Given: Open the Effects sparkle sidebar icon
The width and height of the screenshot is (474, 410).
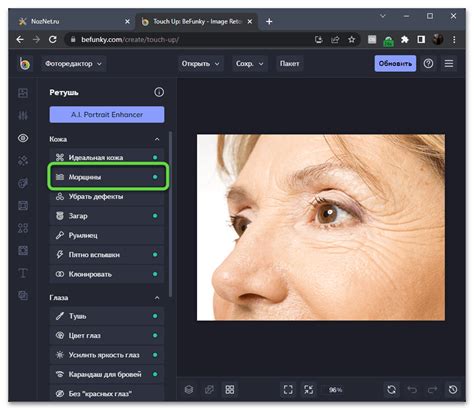Looking at the screenshot, I should click(x=23, y=160).
